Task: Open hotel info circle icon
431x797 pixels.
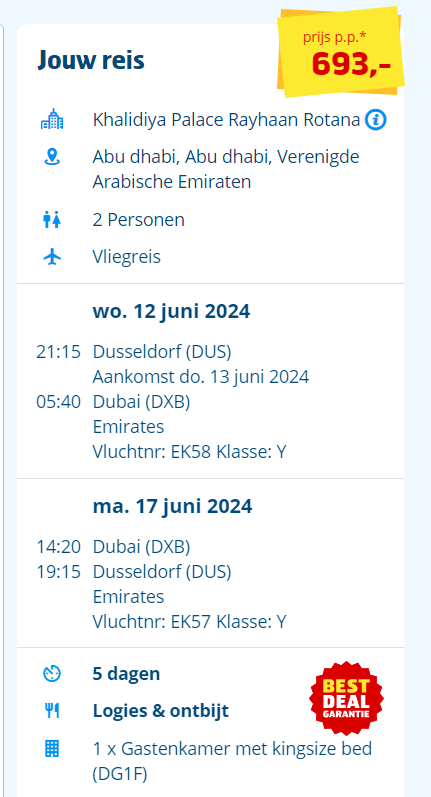Action: pyautogui.click(x=376, y=120)
